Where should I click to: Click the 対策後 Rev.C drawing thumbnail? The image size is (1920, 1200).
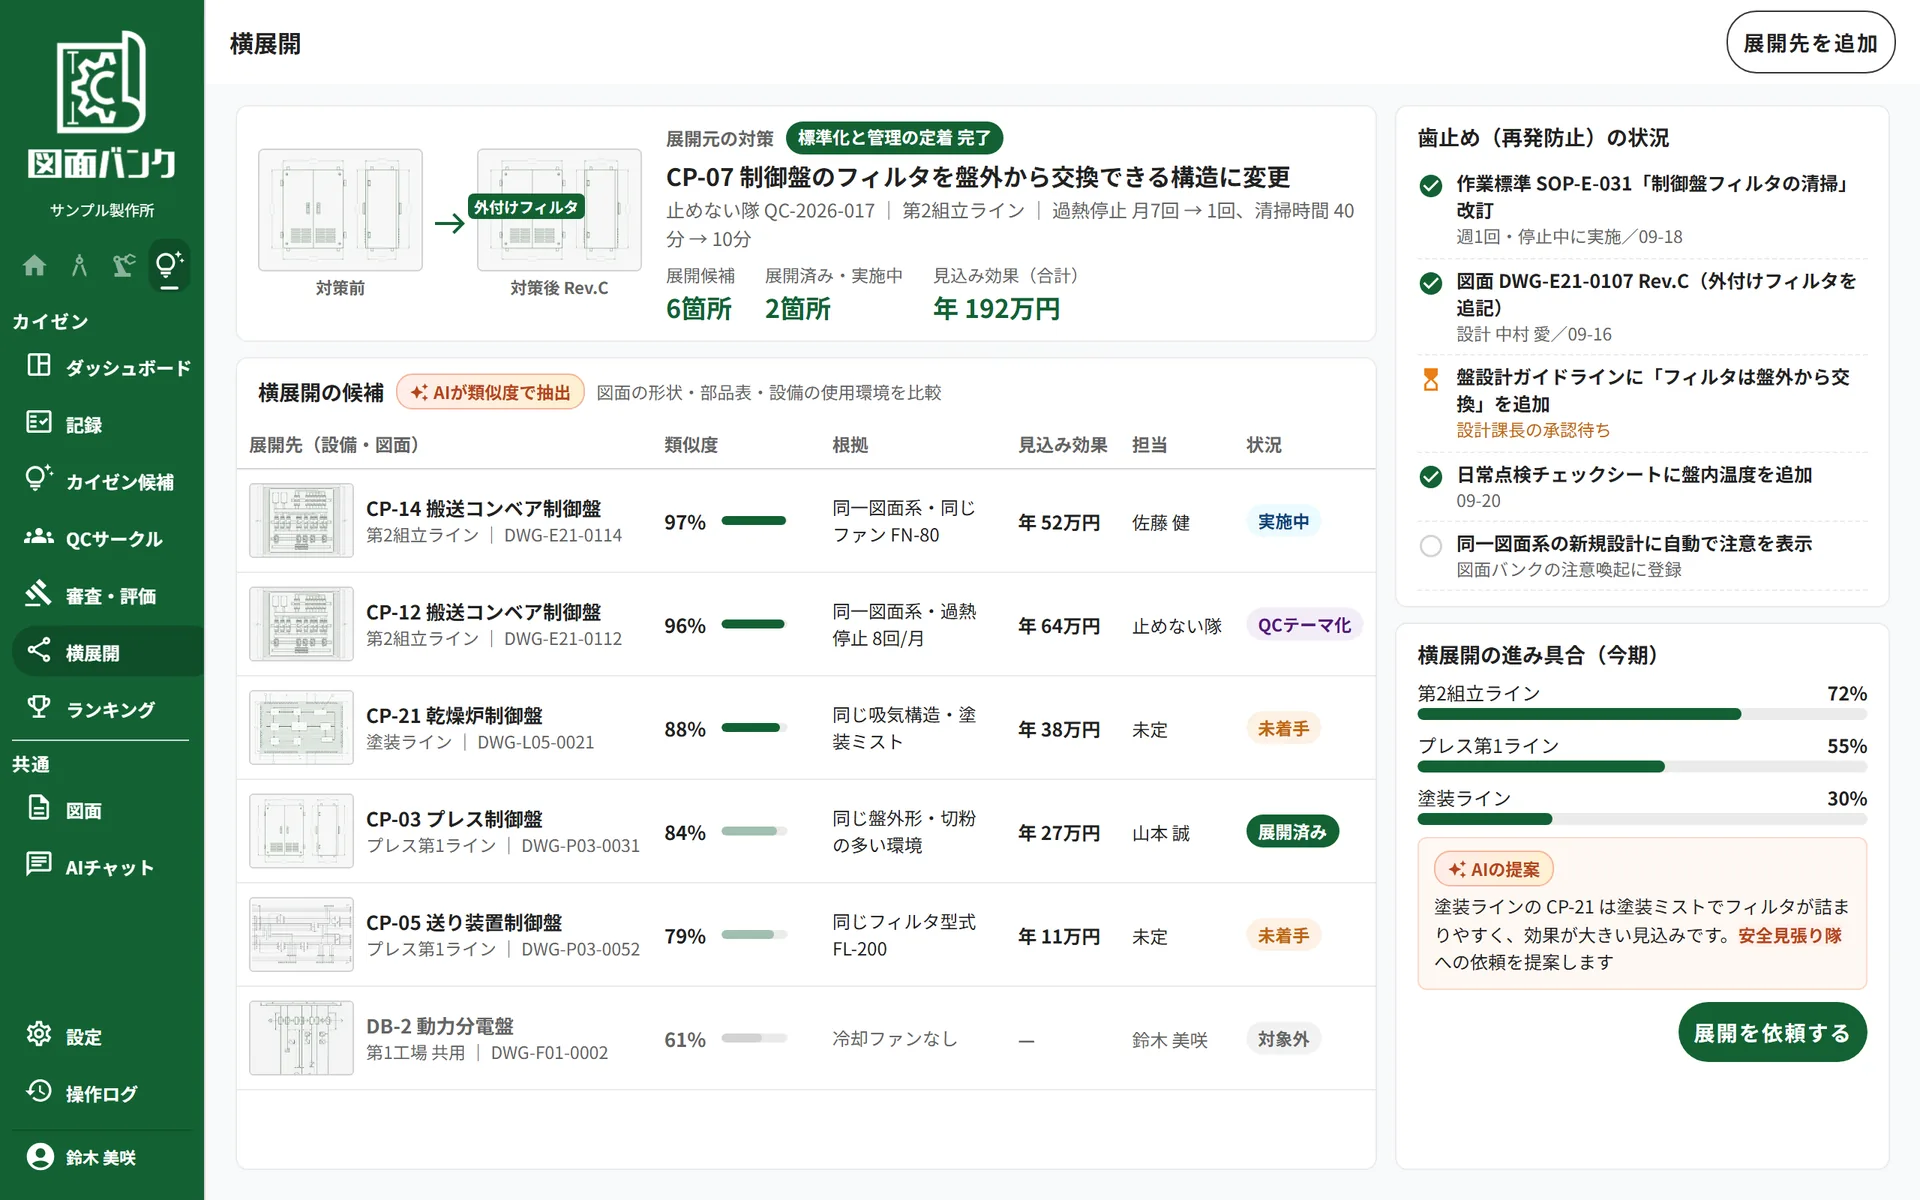[x=559, y=210]
